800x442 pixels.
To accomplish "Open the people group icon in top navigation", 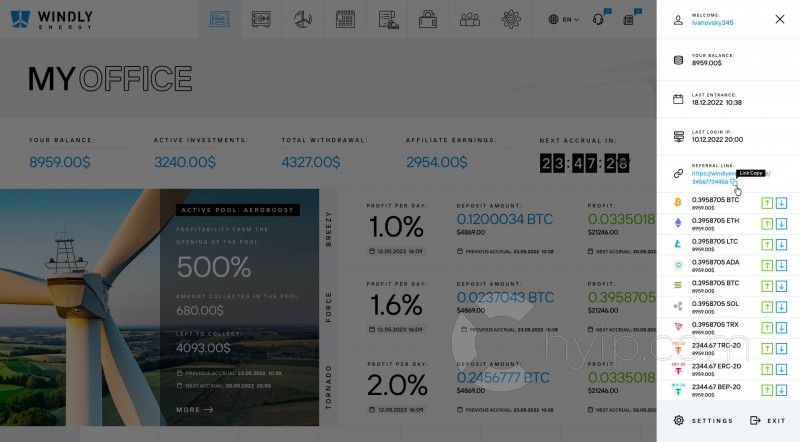I will [x=469, y=19].
